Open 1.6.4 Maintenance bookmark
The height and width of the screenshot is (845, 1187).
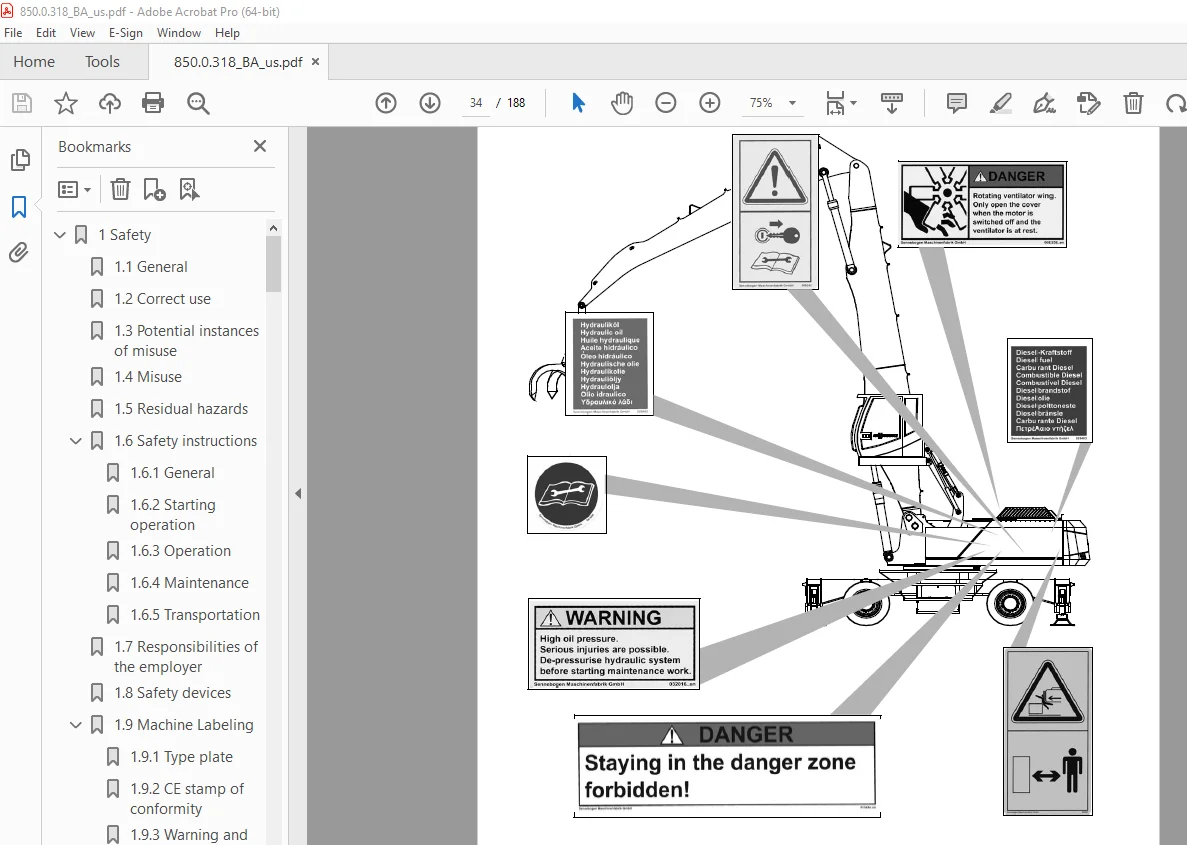(189, 583)
